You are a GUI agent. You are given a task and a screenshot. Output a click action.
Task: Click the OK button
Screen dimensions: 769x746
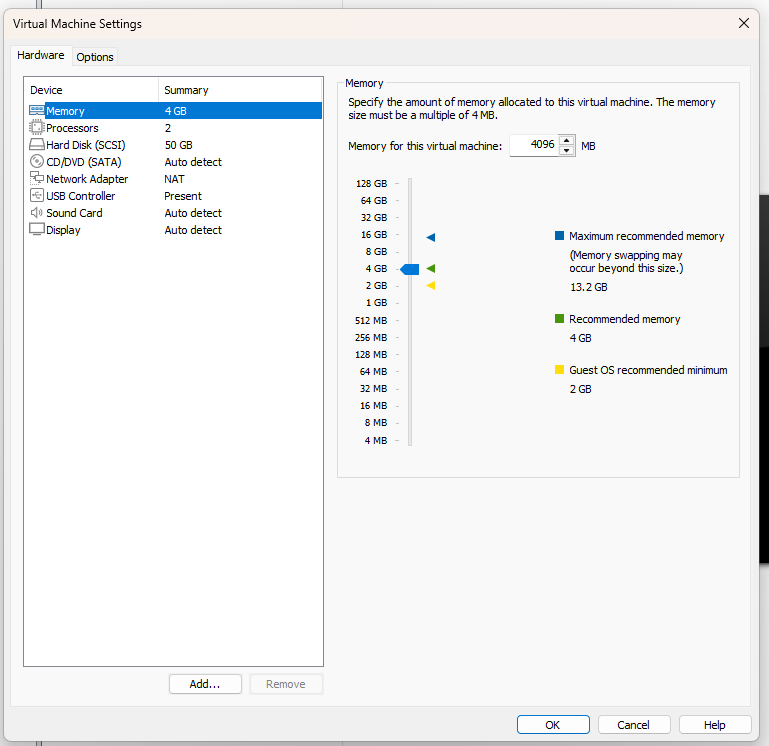coord(553,724)
